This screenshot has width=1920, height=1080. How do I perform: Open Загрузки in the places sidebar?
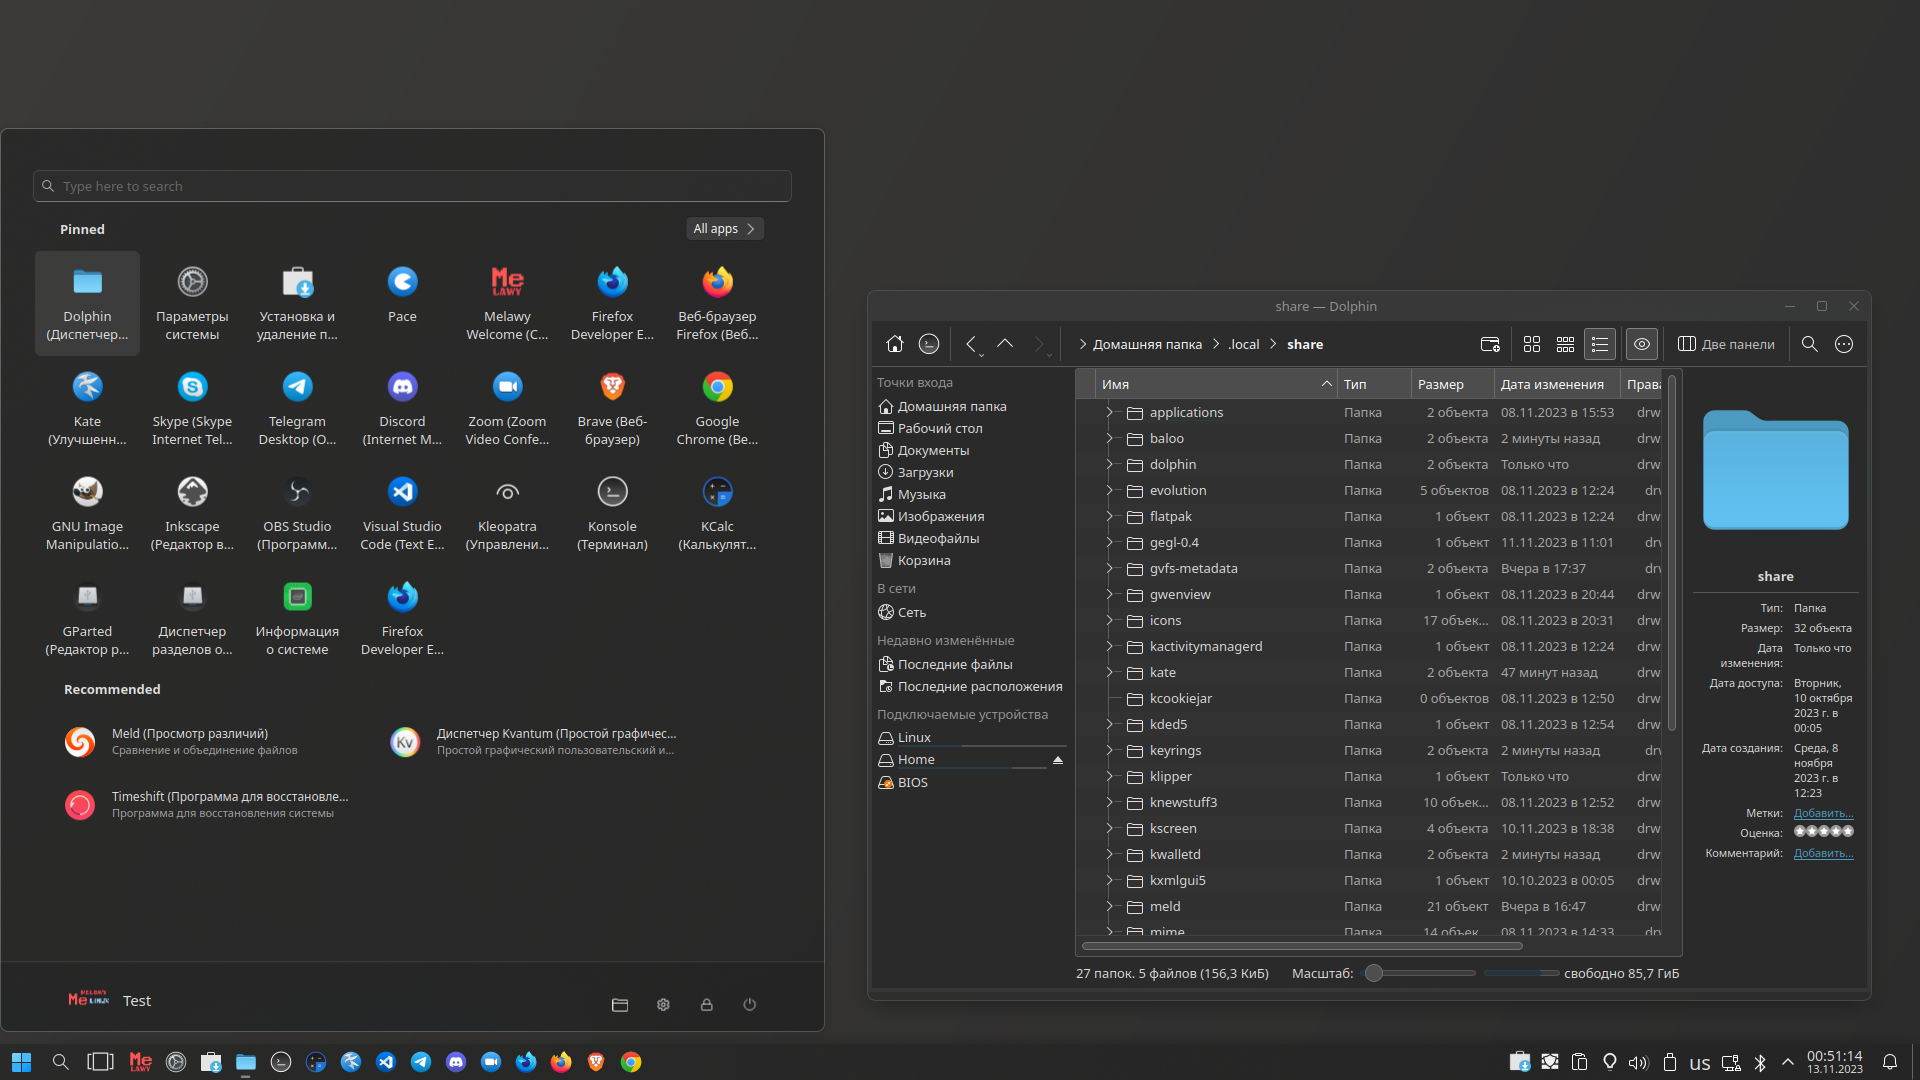click(x=925, y=472)
